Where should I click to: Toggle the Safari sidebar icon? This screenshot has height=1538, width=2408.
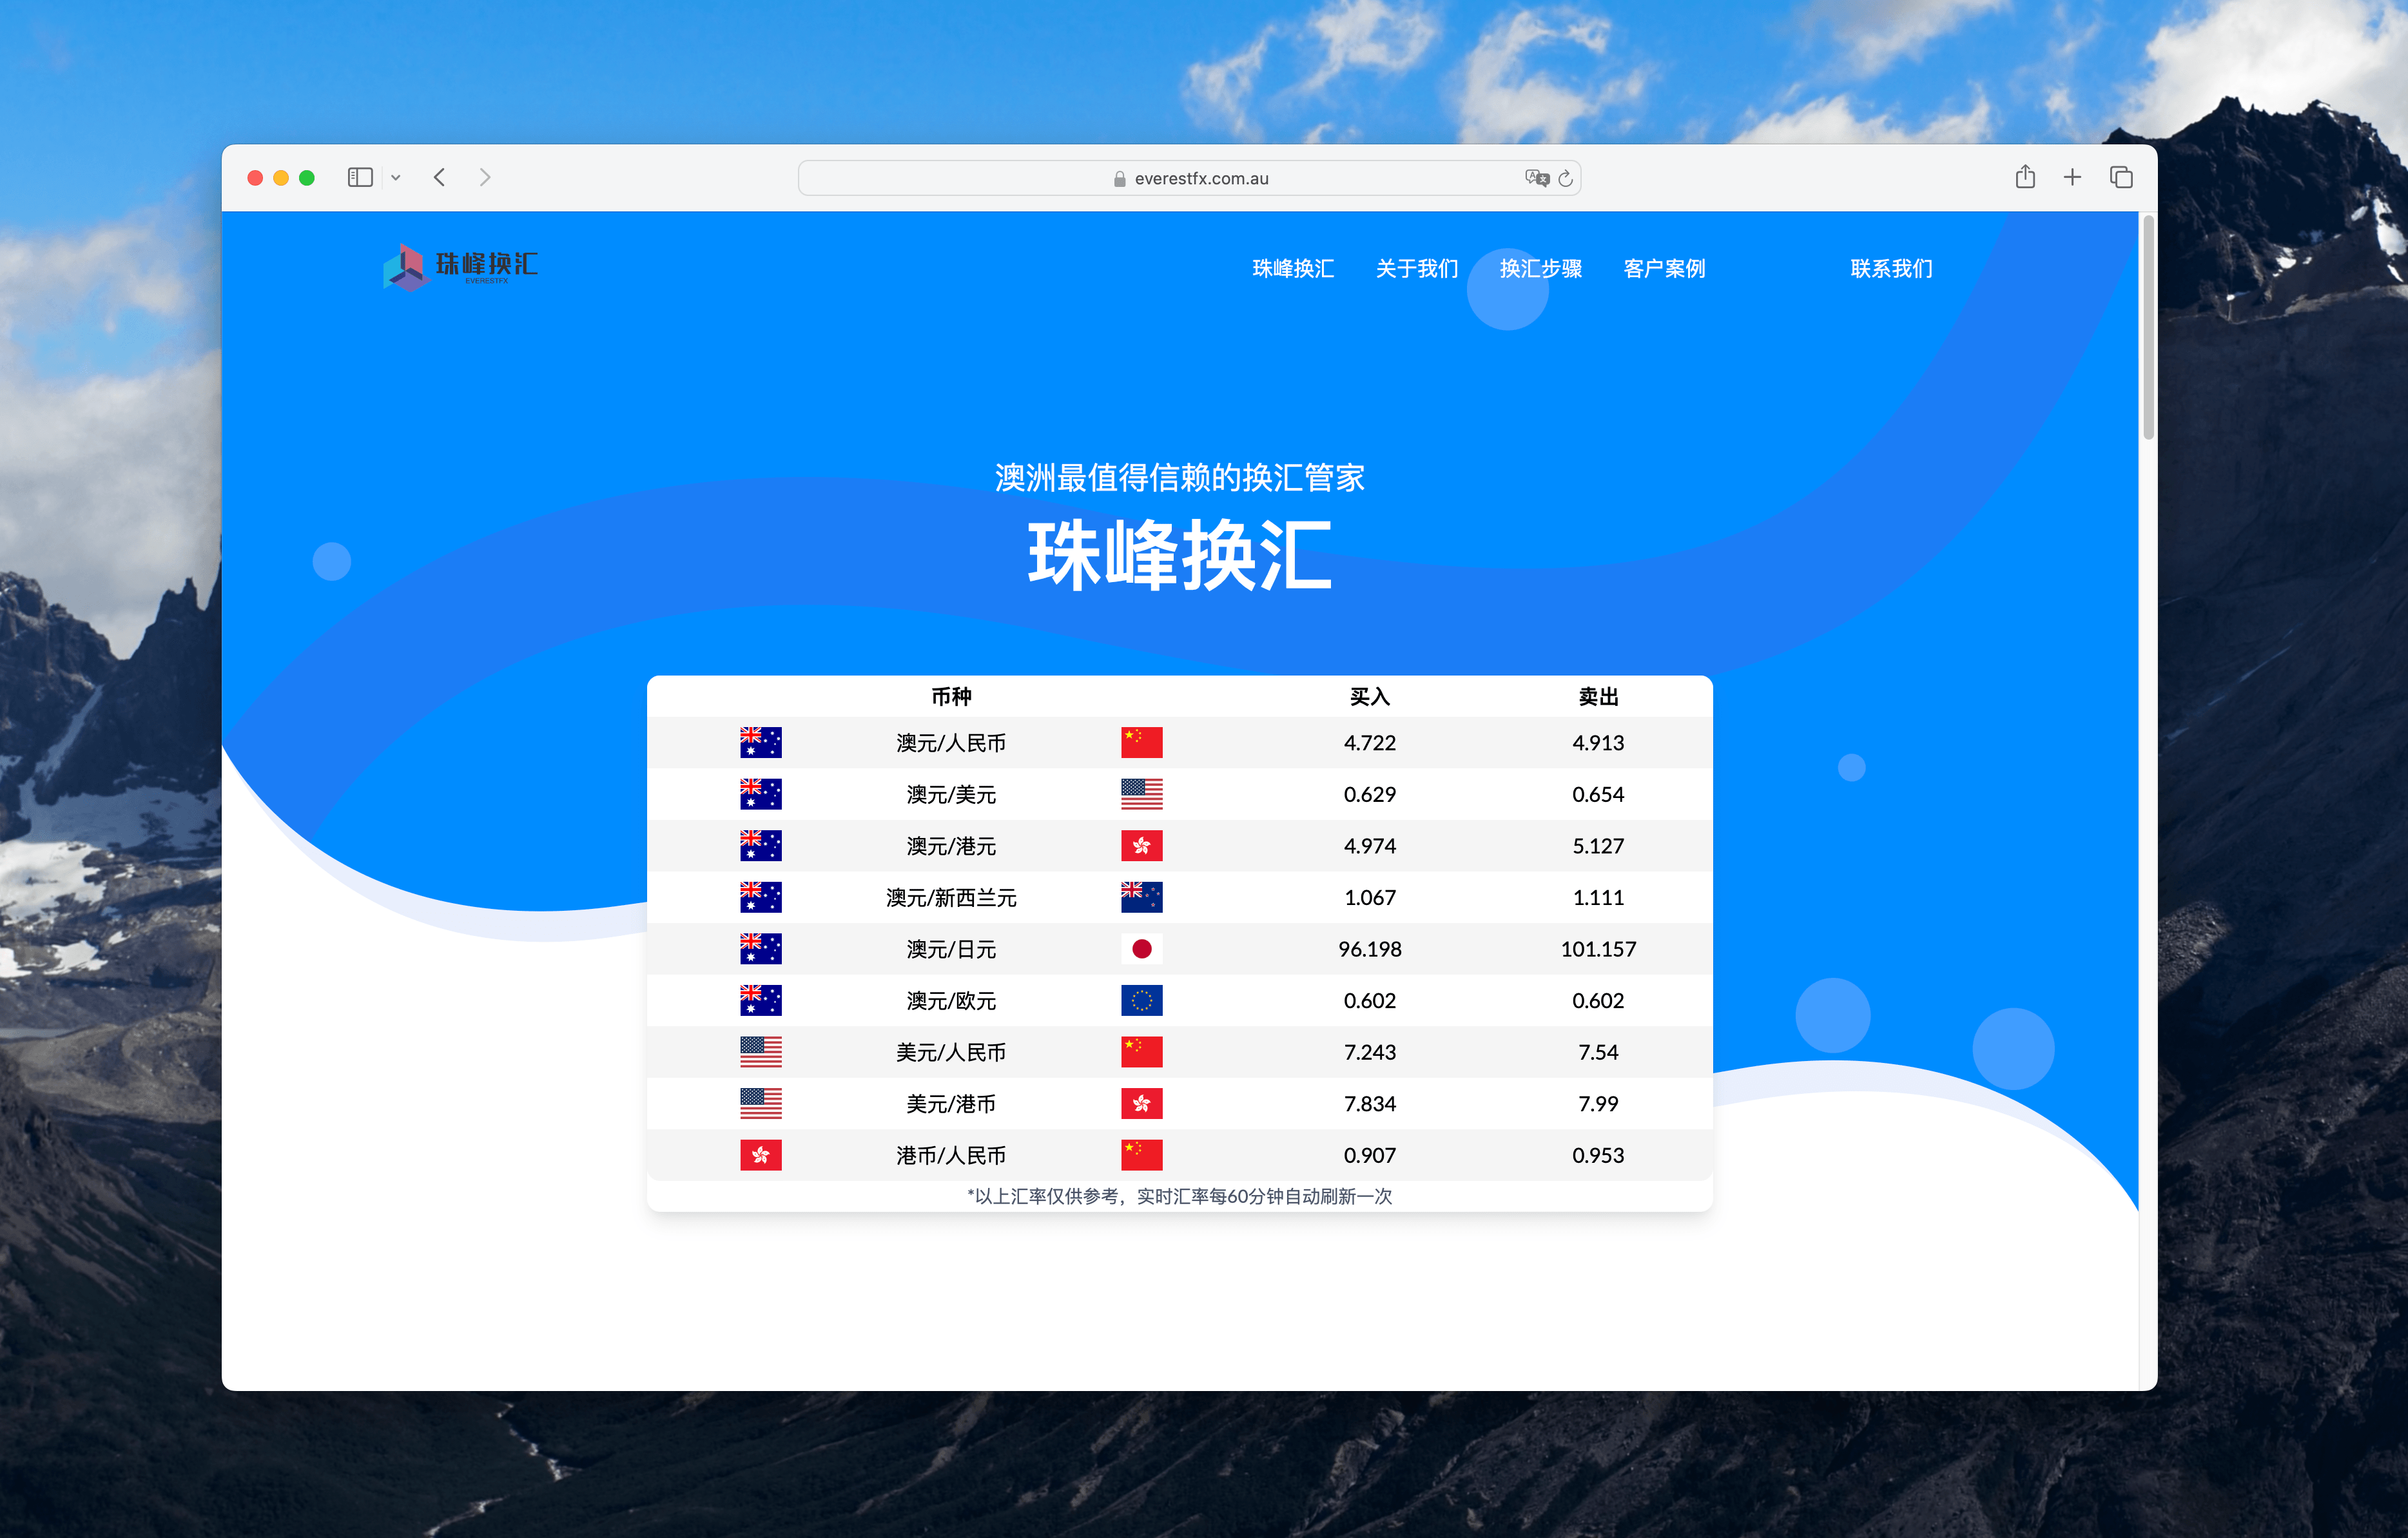360,177
